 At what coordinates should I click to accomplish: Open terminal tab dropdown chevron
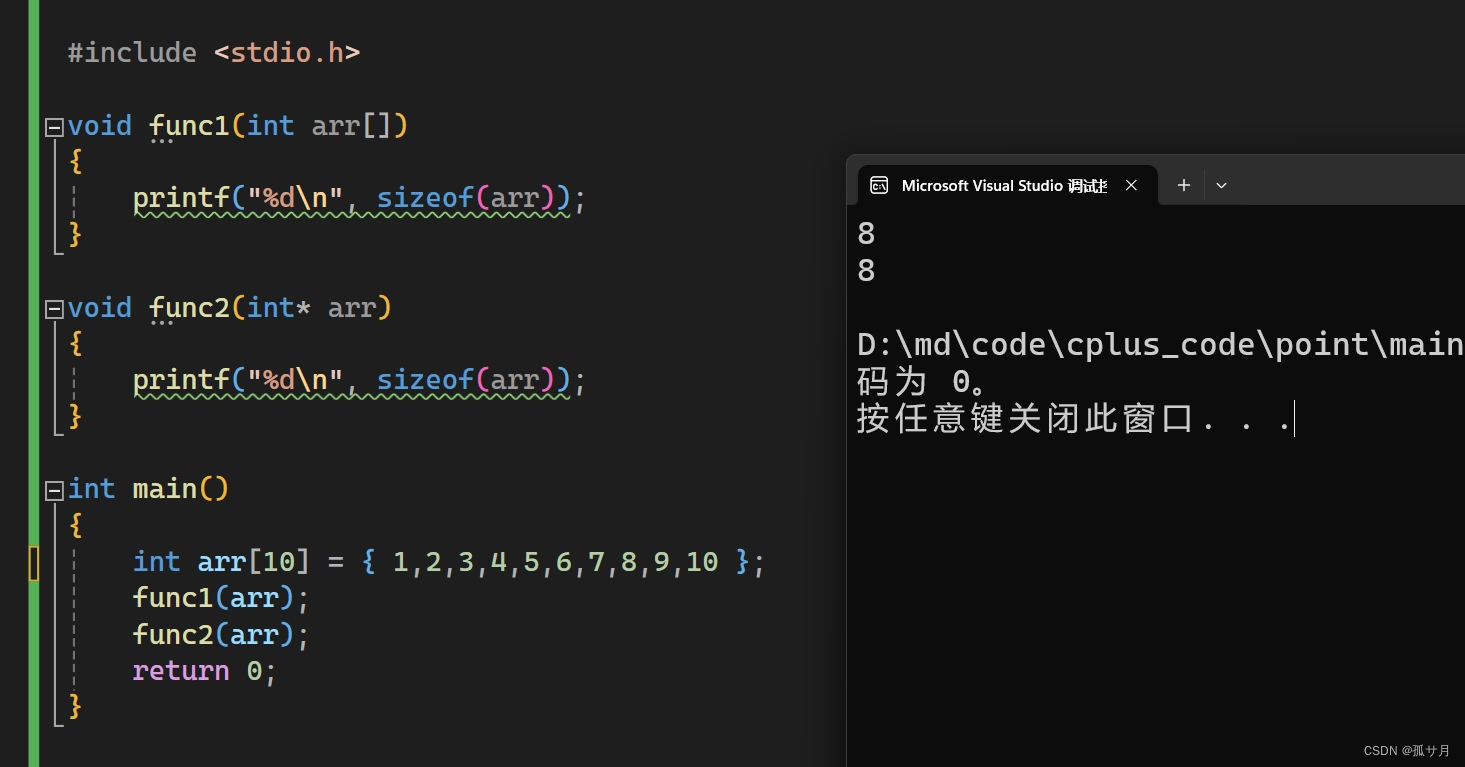tap(1221, 185)
